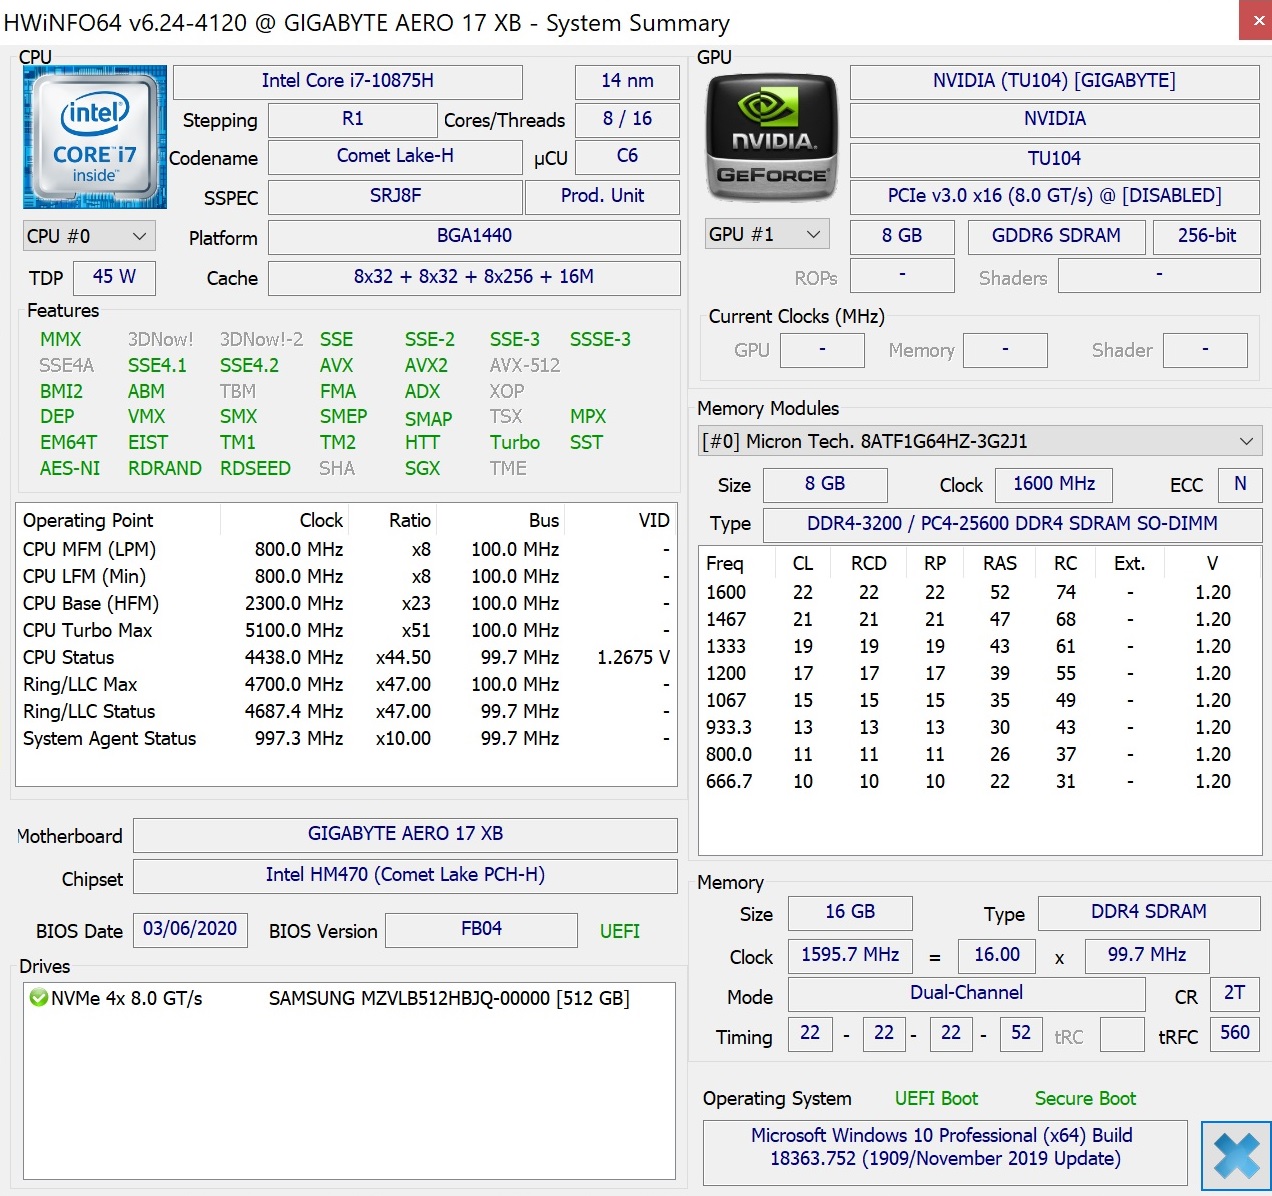Open the CPU #0 selector dropdown
The width and height of the screenshot is (1272, 1196).
[89, 236]
